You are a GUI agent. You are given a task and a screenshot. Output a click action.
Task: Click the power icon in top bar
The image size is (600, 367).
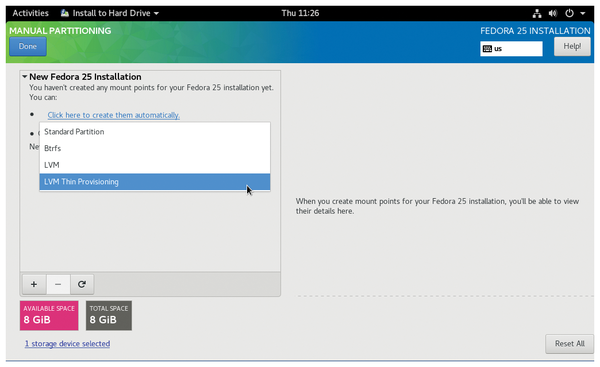[x=569, y=13]
